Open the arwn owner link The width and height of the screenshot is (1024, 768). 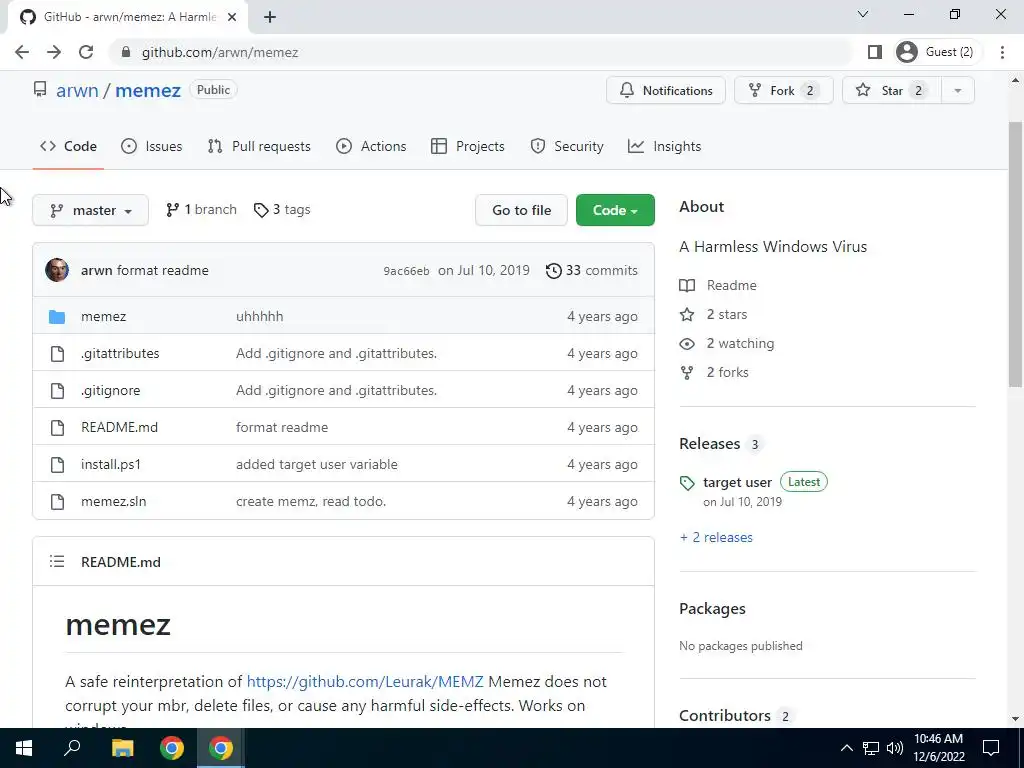[x=77, y=90]
